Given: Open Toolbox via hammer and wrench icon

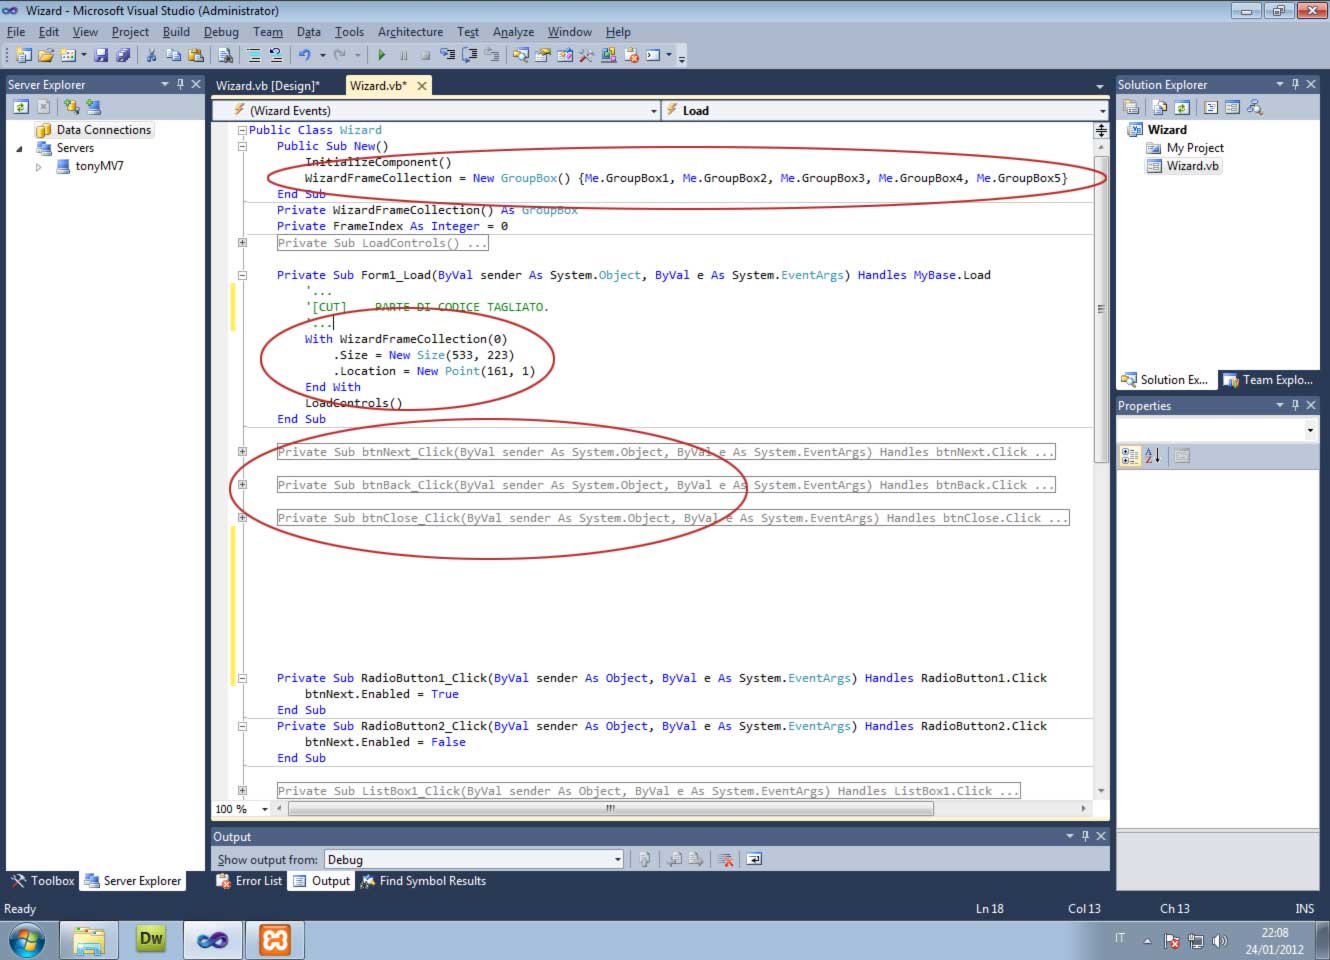Looking at the screenshot, I should 586,55.
